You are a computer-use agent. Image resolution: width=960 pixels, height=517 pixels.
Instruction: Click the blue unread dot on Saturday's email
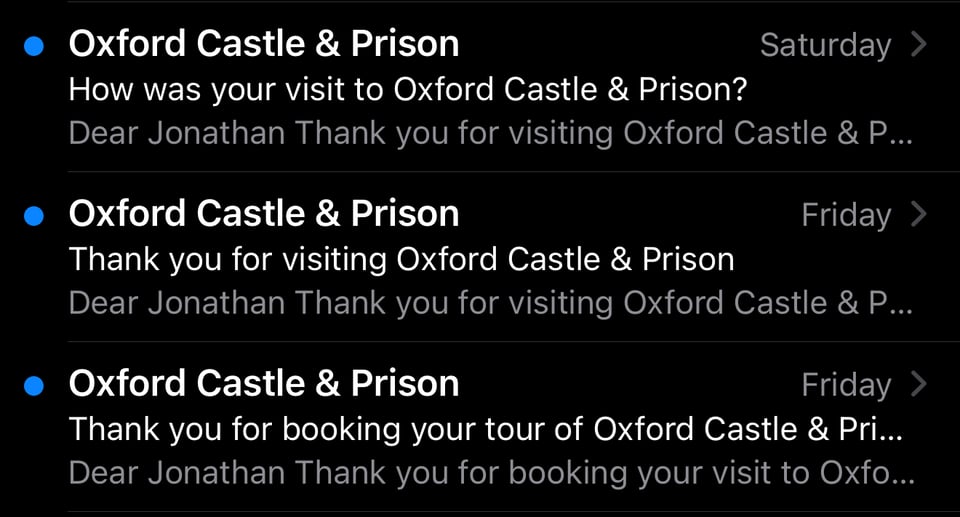[x=34, y=46]
